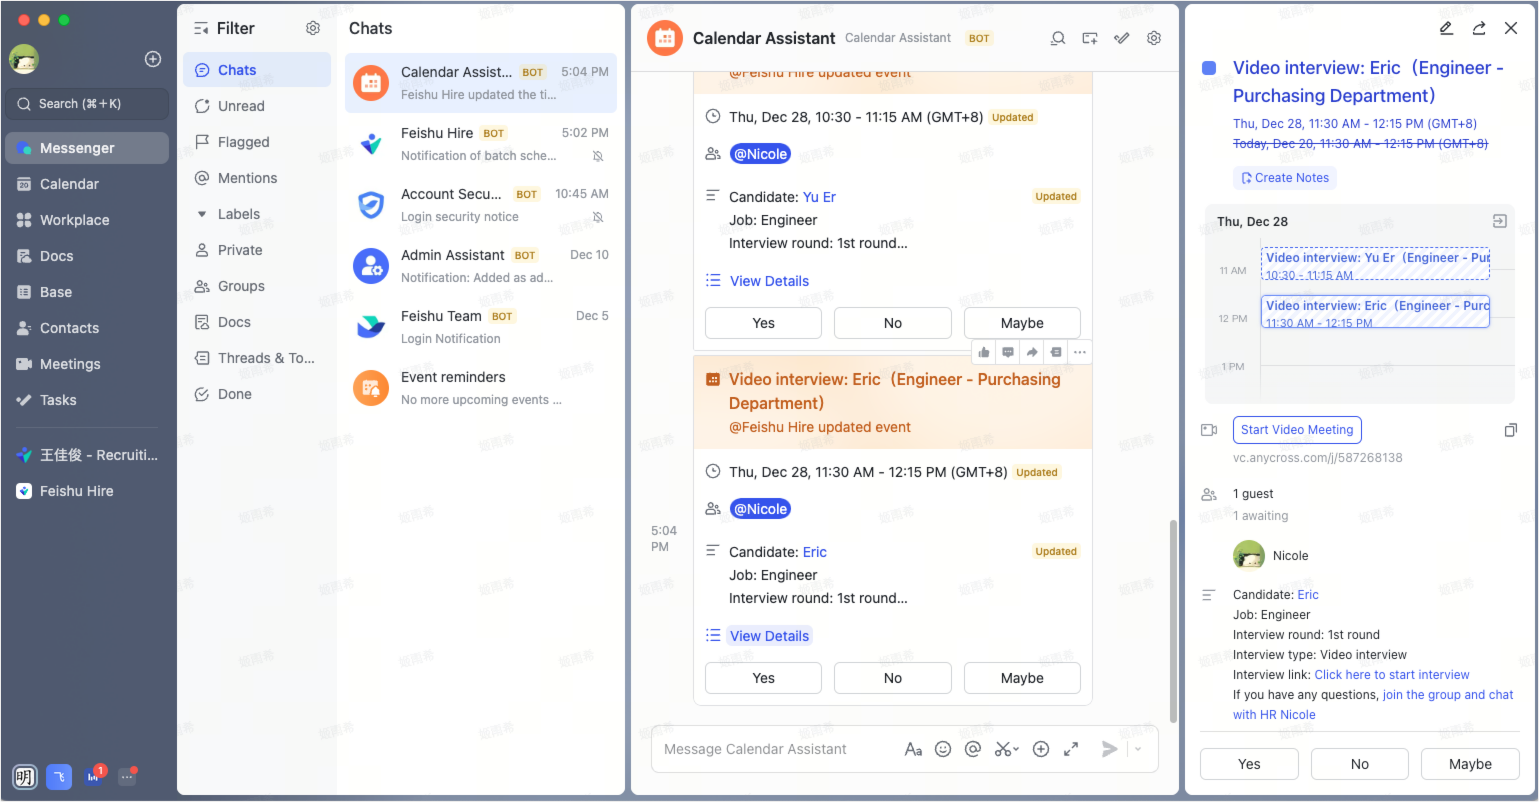
Task: Copy the video meeting link
Action: point(1510,430)
